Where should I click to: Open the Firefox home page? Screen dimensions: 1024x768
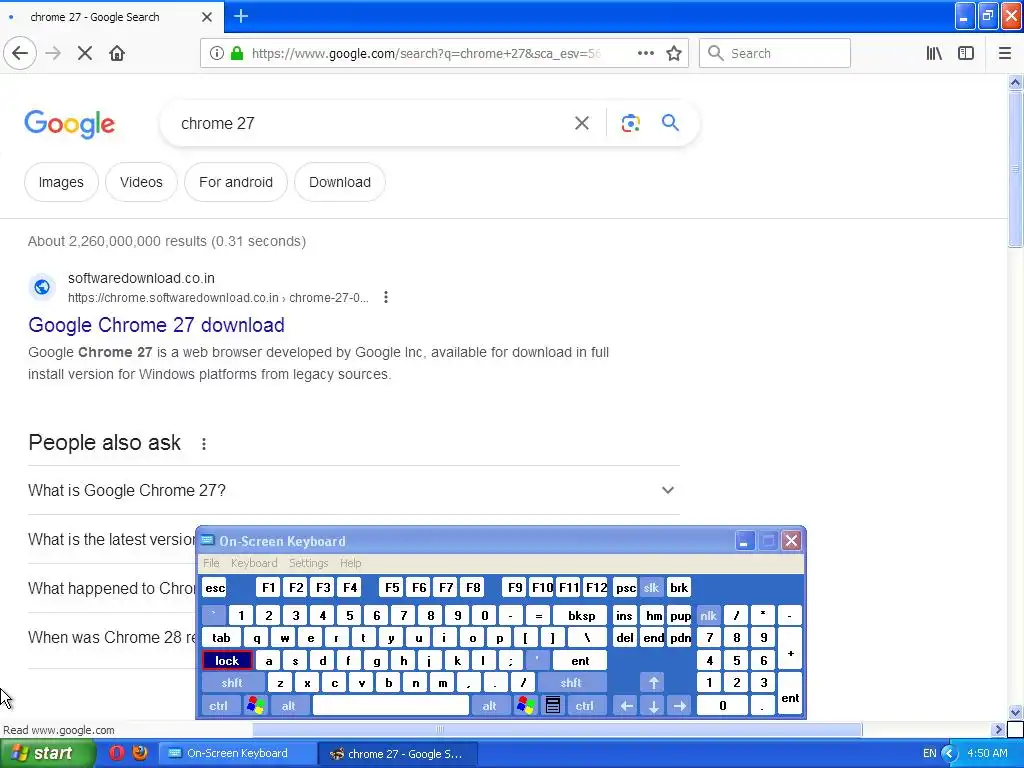coord(117,53)
